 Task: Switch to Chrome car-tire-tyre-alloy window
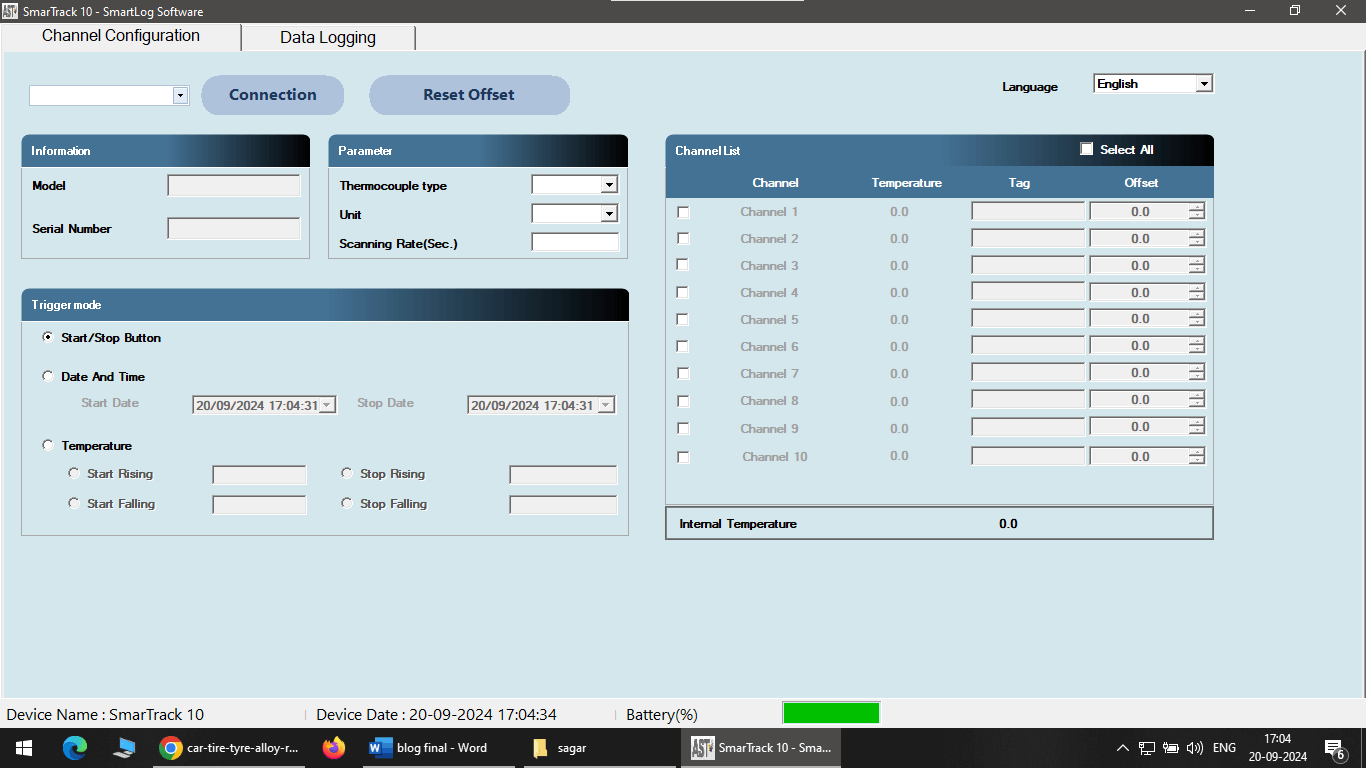coord(231,748)
